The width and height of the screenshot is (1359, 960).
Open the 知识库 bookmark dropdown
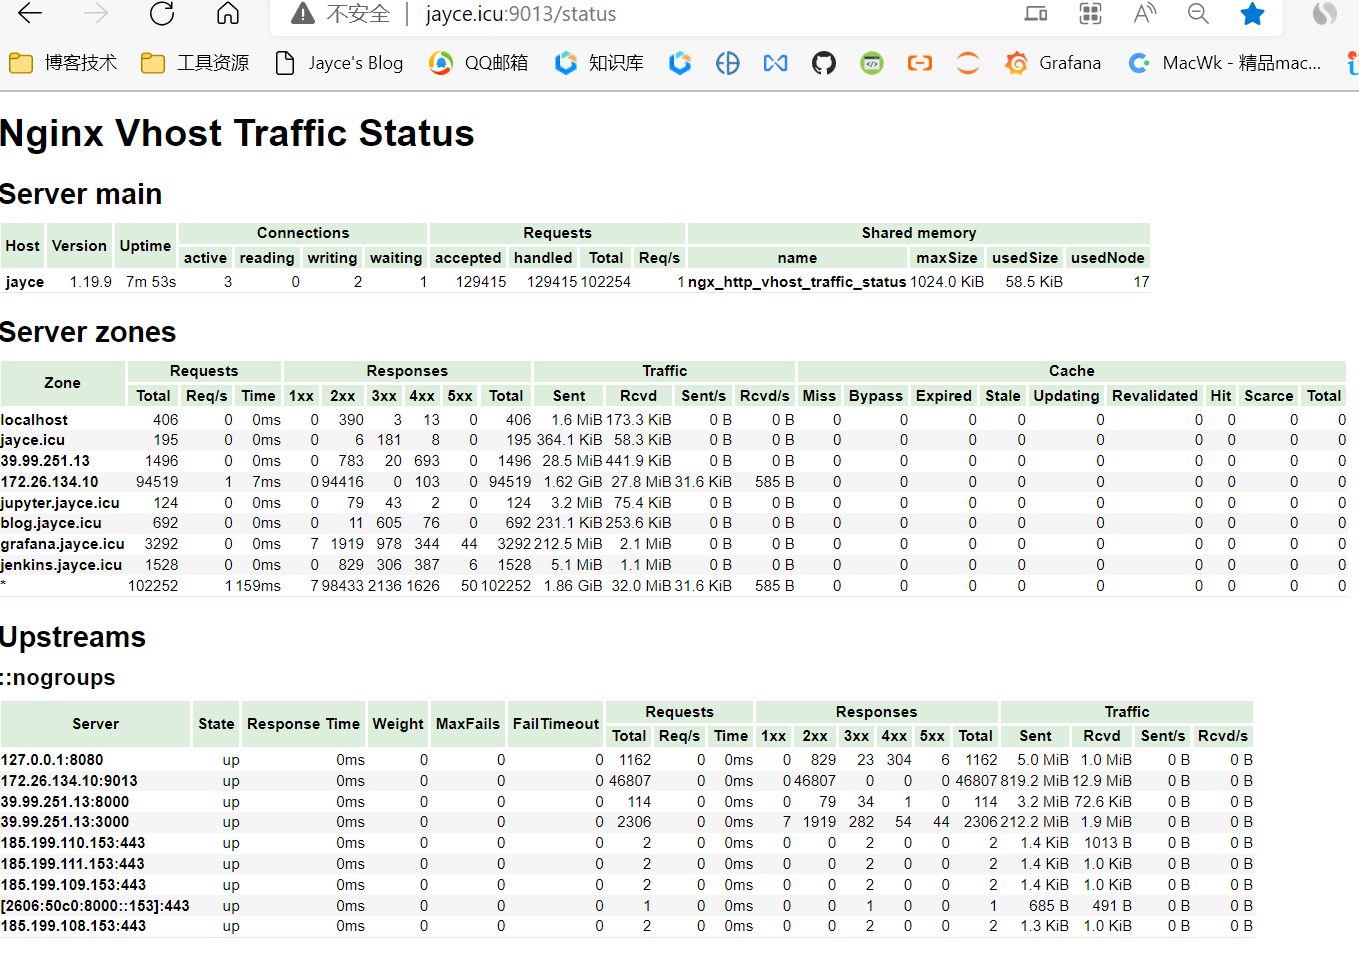[x=598, y=62]
